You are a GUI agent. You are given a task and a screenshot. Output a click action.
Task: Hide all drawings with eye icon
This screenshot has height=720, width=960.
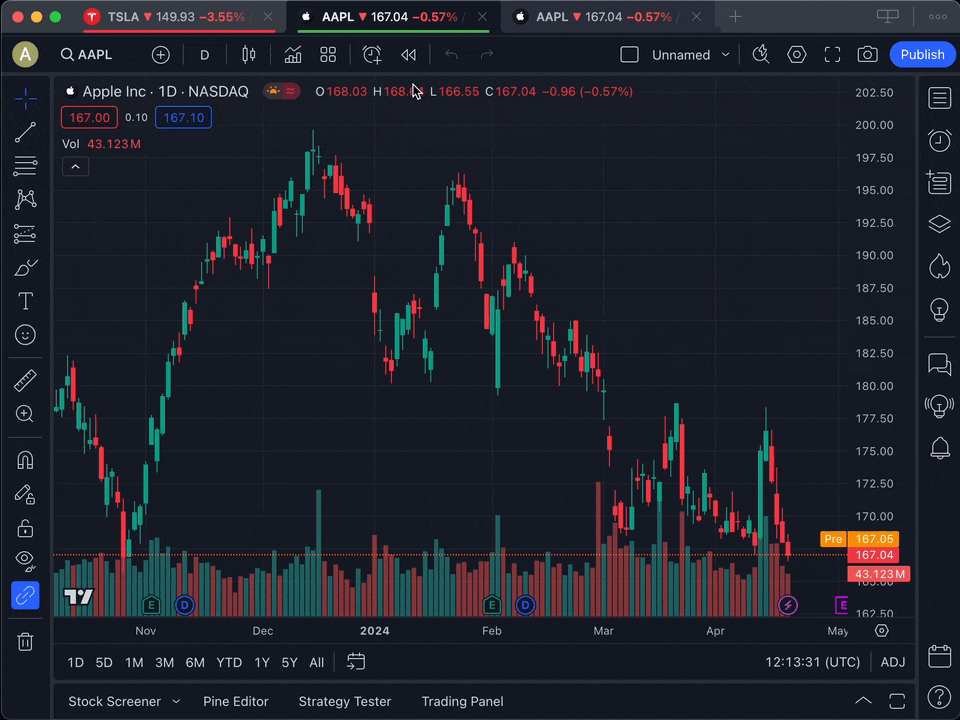[x=25, y=561]
